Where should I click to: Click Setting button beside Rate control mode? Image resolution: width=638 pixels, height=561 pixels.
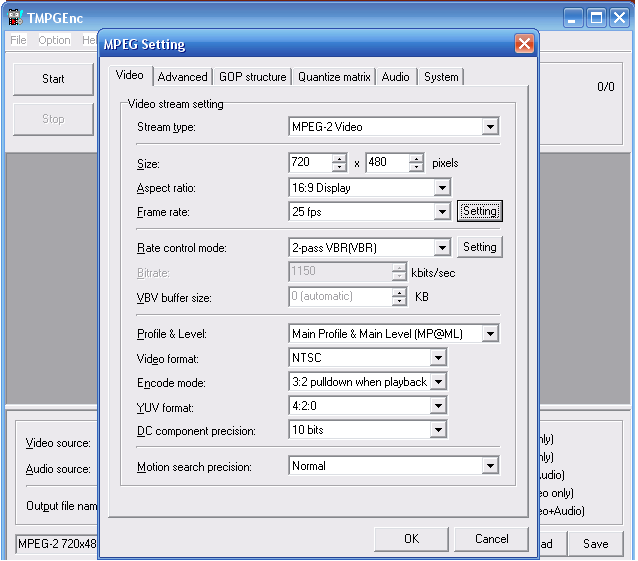[480, 247]
